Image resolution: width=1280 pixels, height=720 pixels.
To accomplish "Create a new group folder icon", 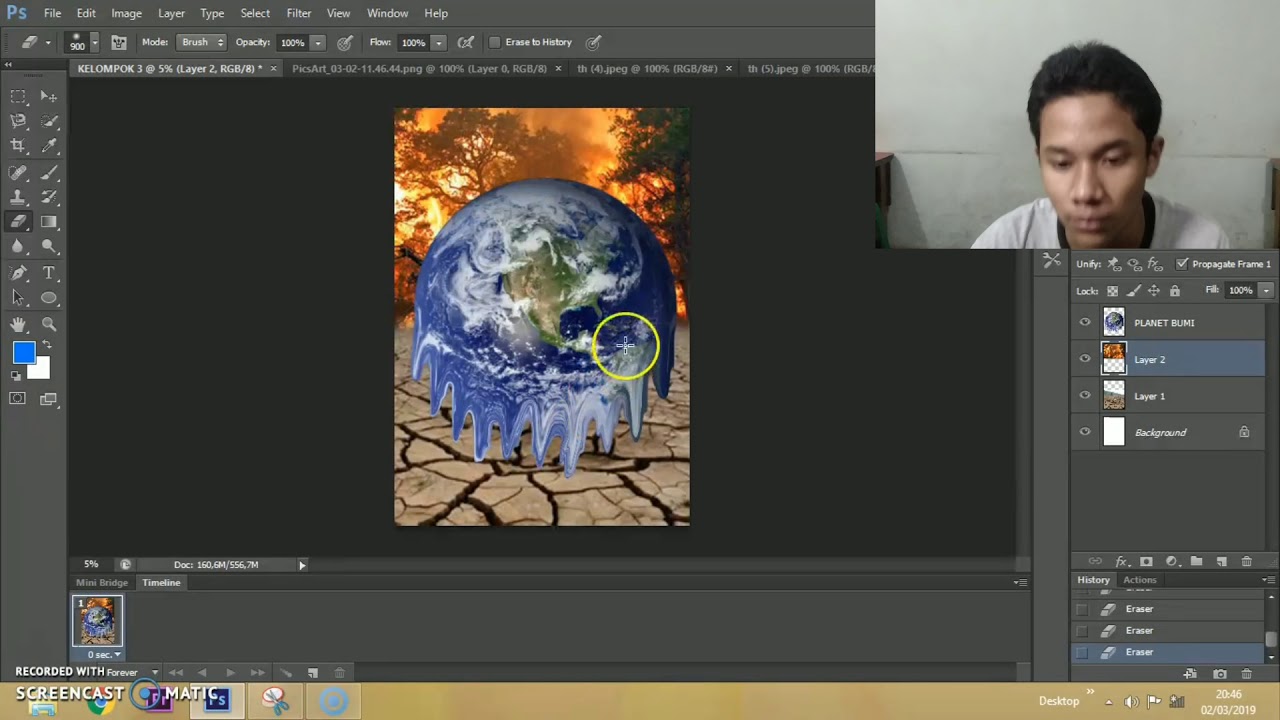I will pos(1196,562).
